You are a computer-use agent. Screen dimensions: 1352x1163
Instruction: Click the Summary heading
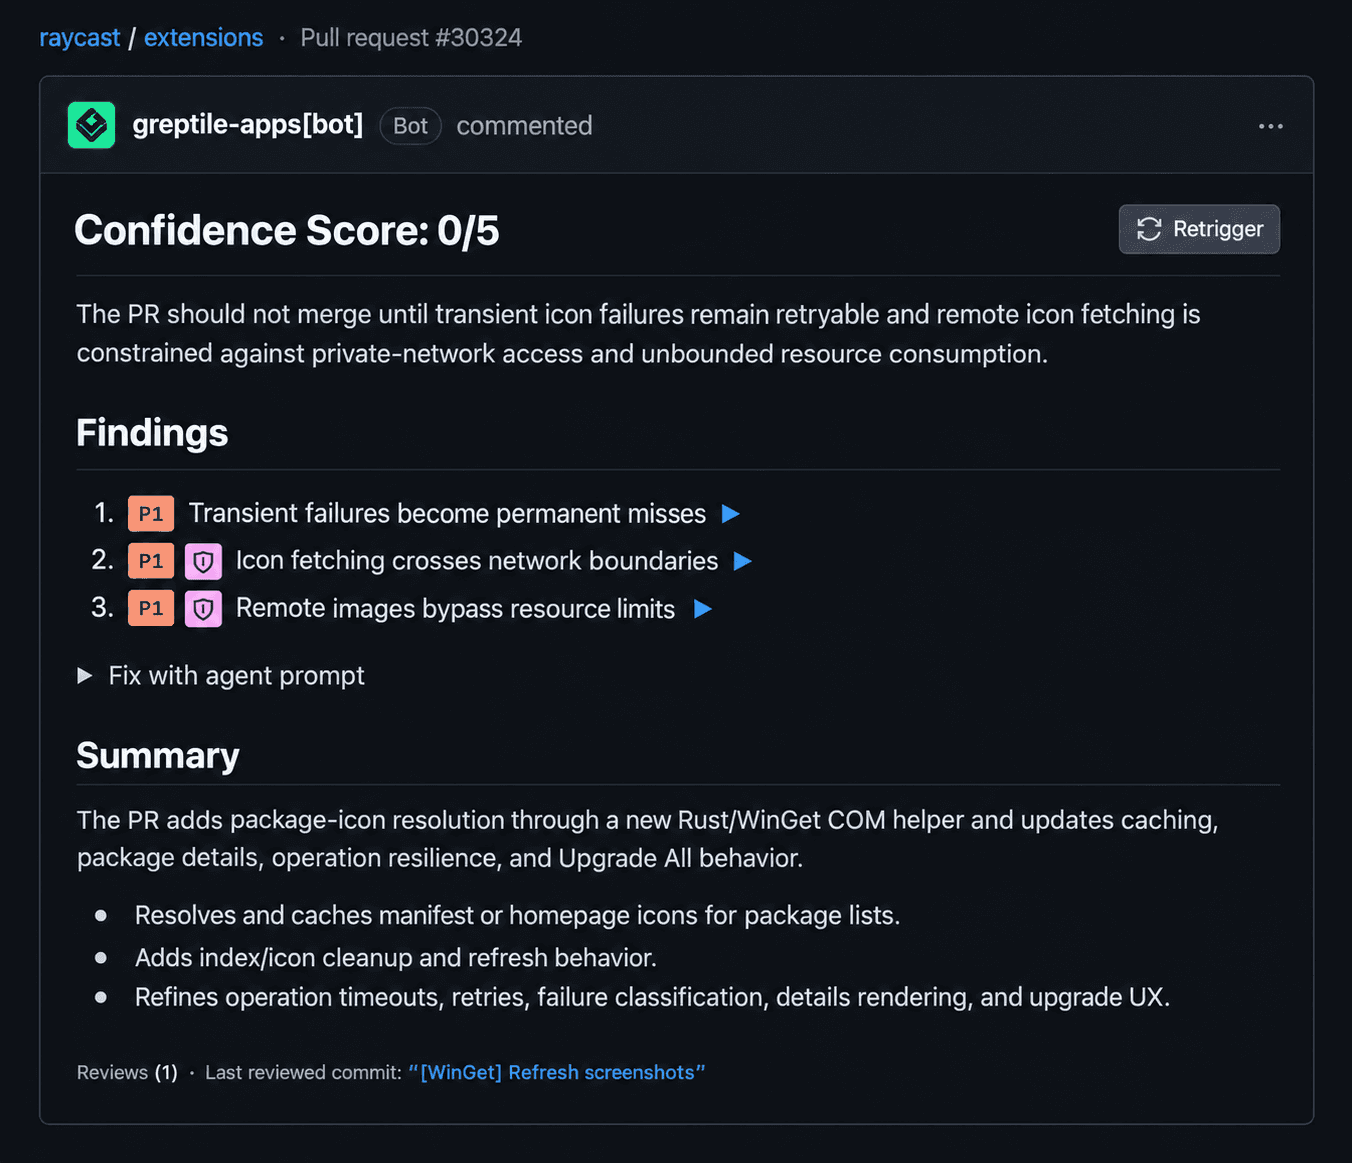tap(158, 756)
